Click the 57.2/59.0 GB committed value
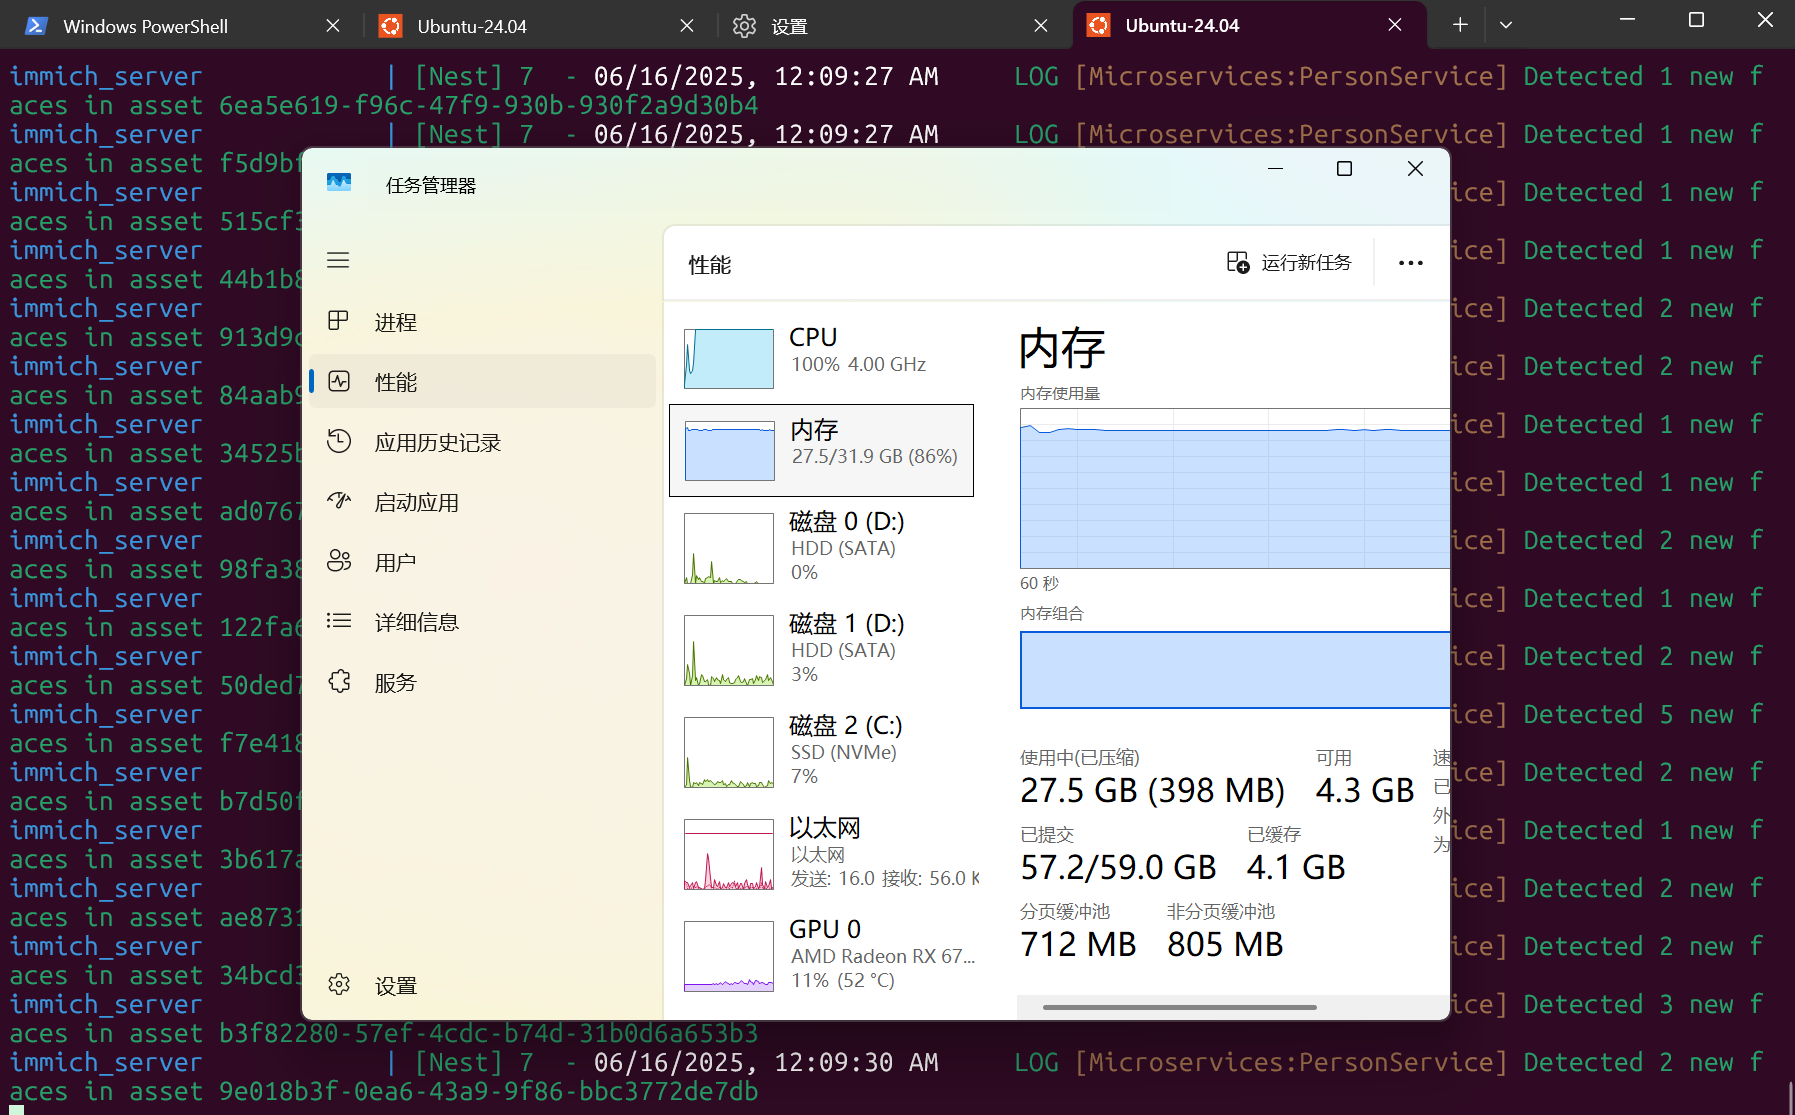This screenshot has width=1795, height=1115. pyautogui.click(x=1118, y=867)
